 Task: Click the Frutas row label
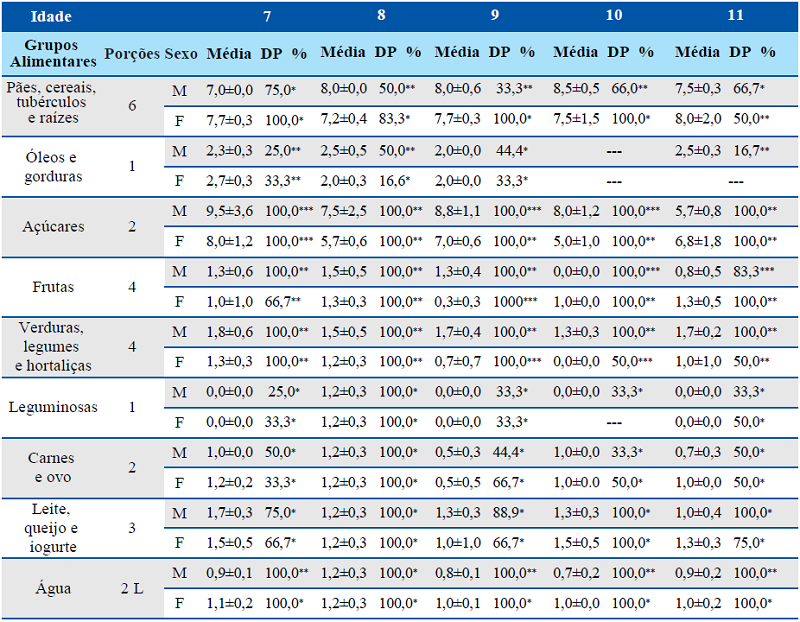tap(51, 288)
